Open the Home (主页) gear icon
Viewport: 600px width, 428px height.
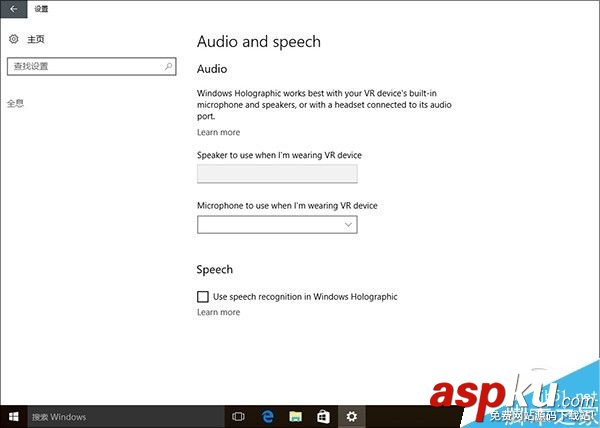click(x=14, y=39)
